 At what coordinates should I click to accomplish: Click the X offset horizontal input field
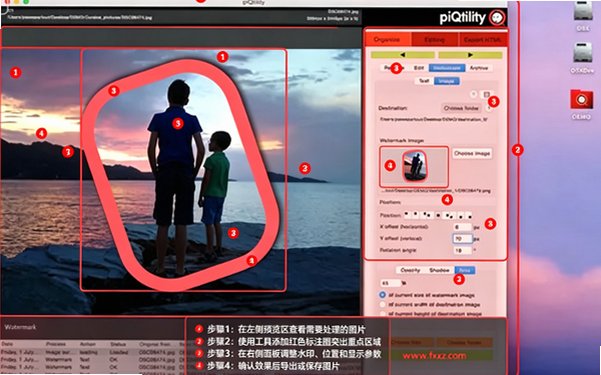(463, 227)
